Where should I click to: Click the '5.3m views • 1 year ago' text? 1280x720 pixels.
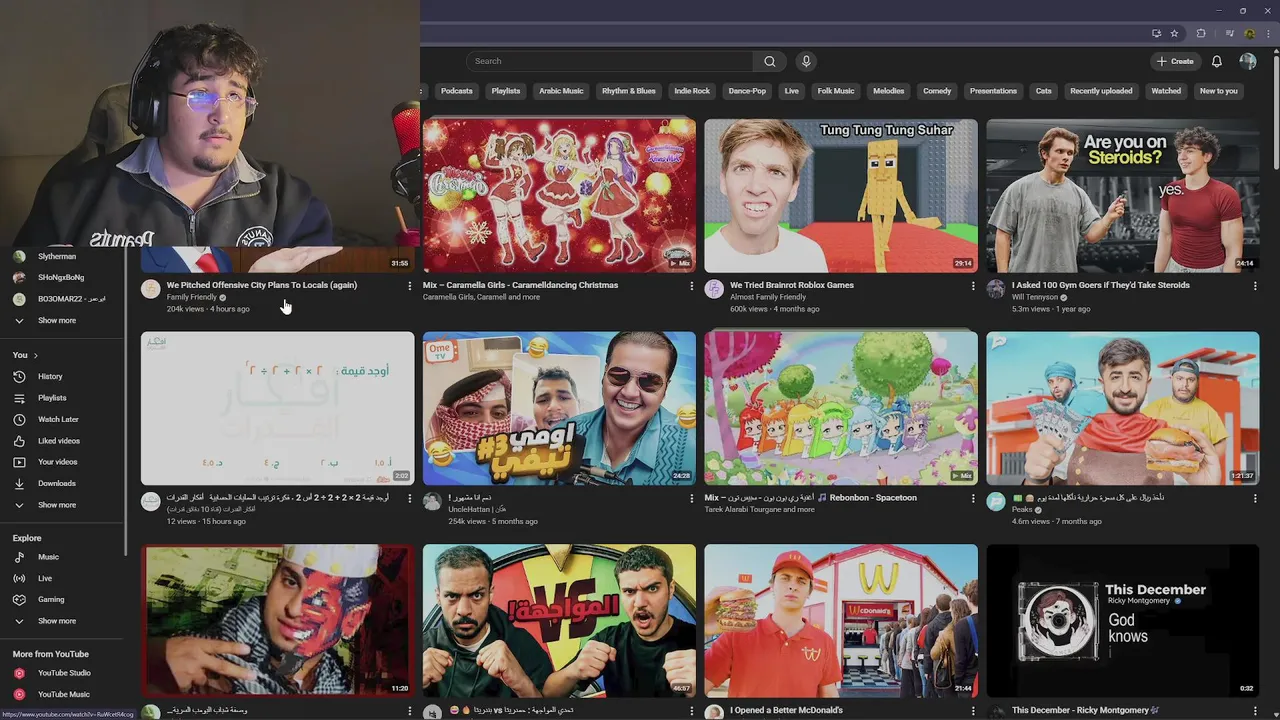1052,309
